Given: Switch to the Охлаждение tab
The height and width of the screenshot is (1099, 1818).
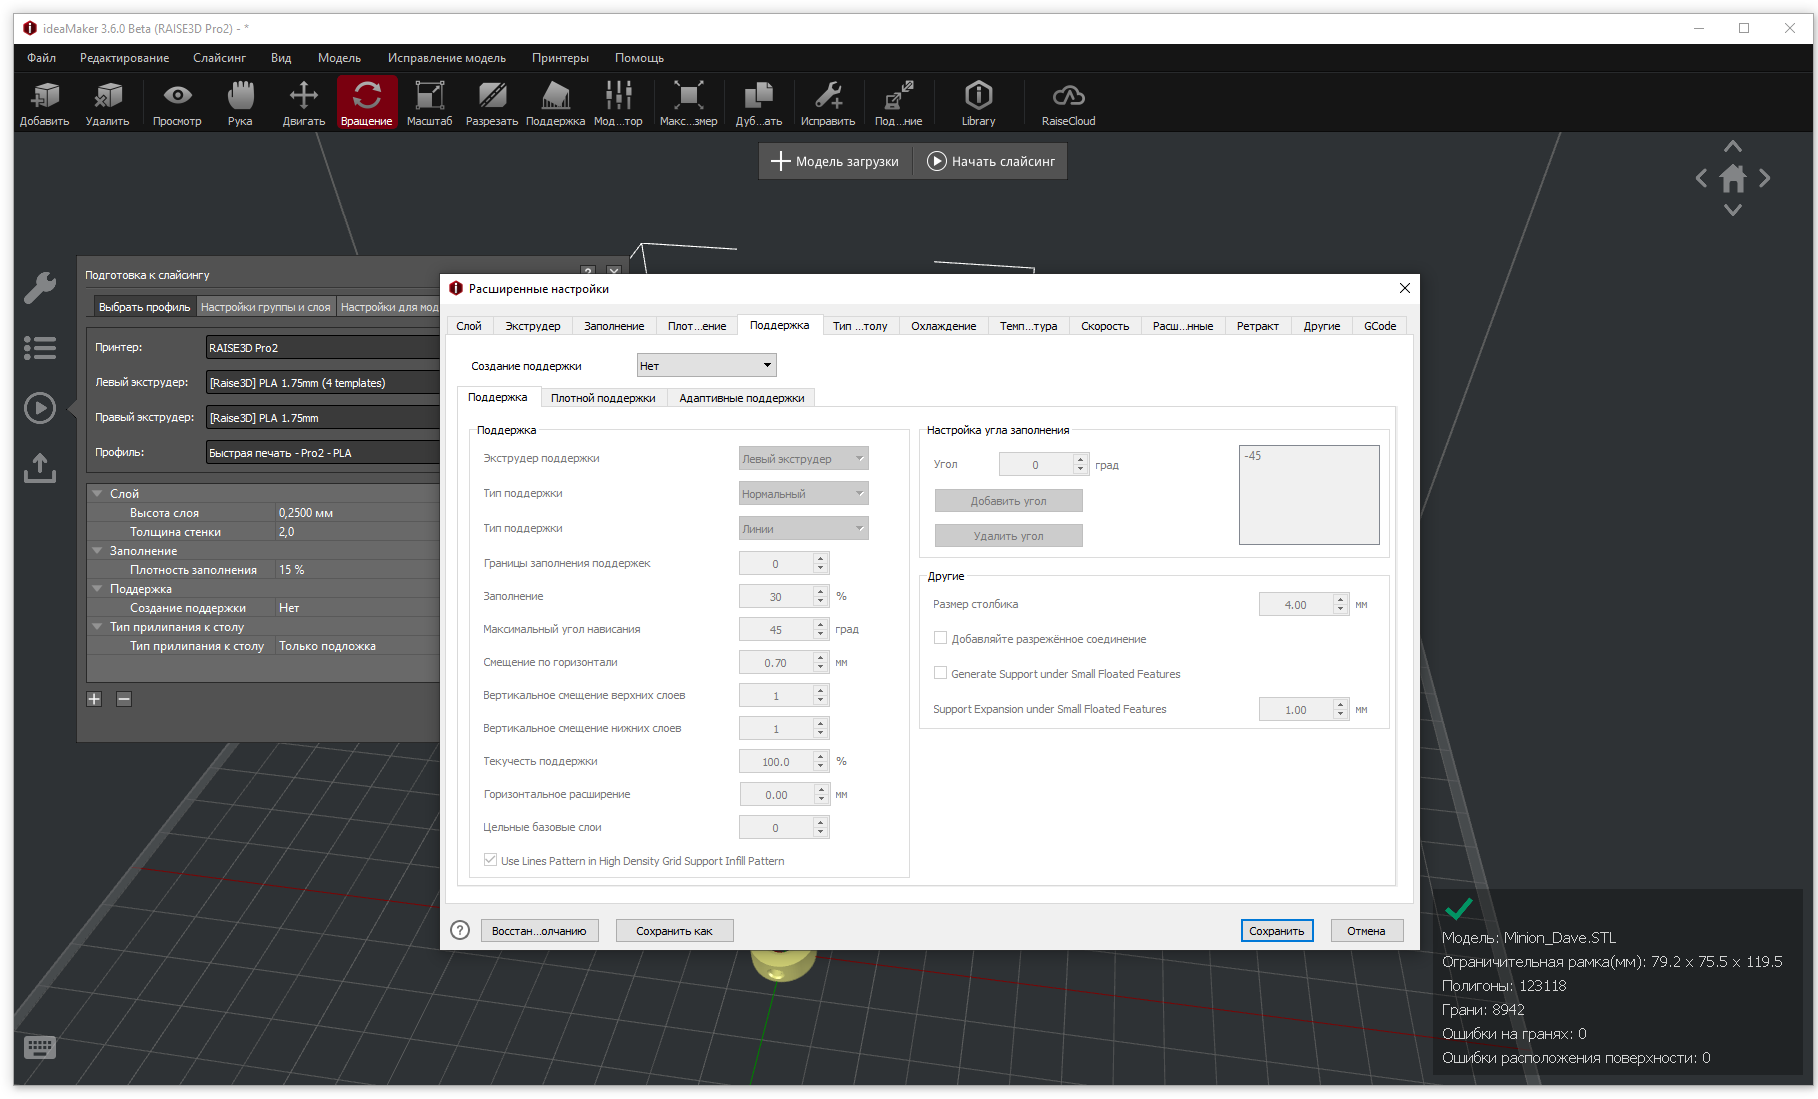Looking at the screenshot, I should click(943, 326).
